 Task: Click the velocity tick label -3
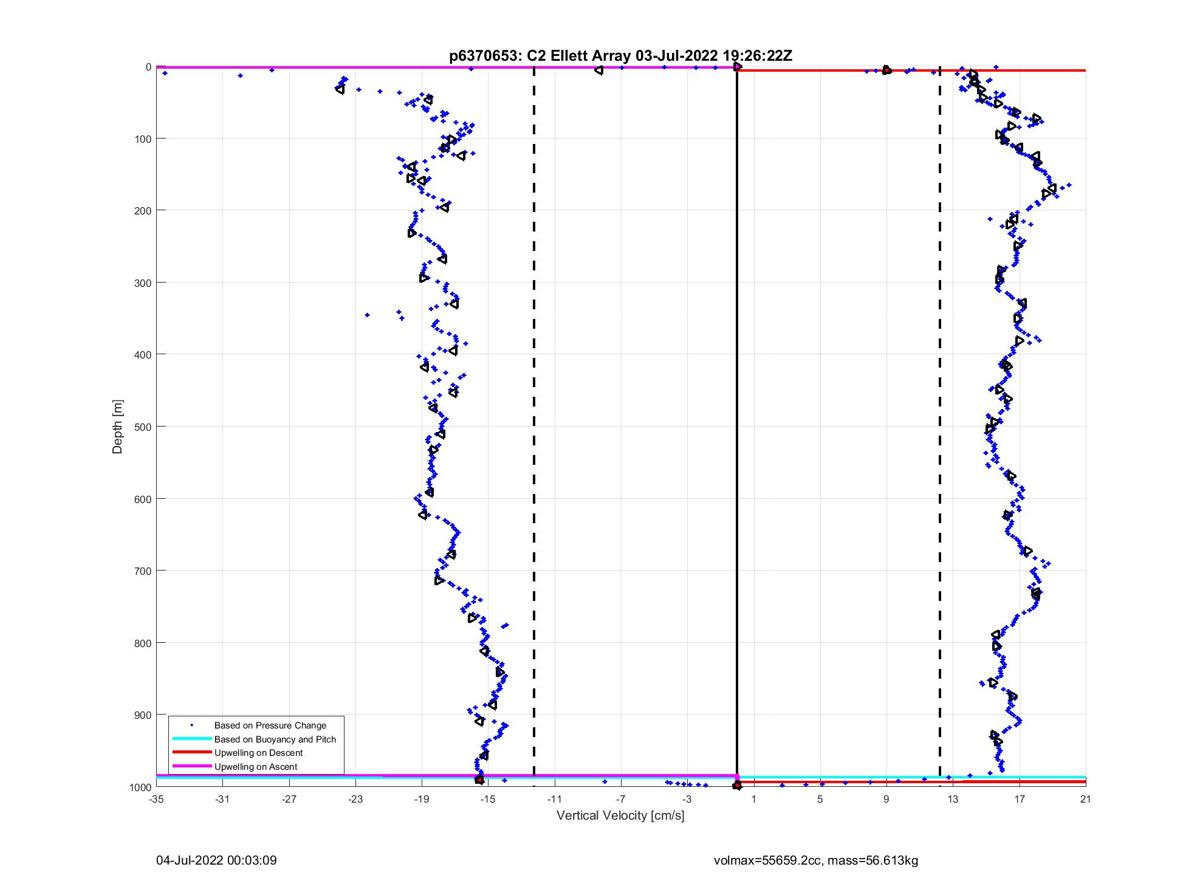click(687, 799)
